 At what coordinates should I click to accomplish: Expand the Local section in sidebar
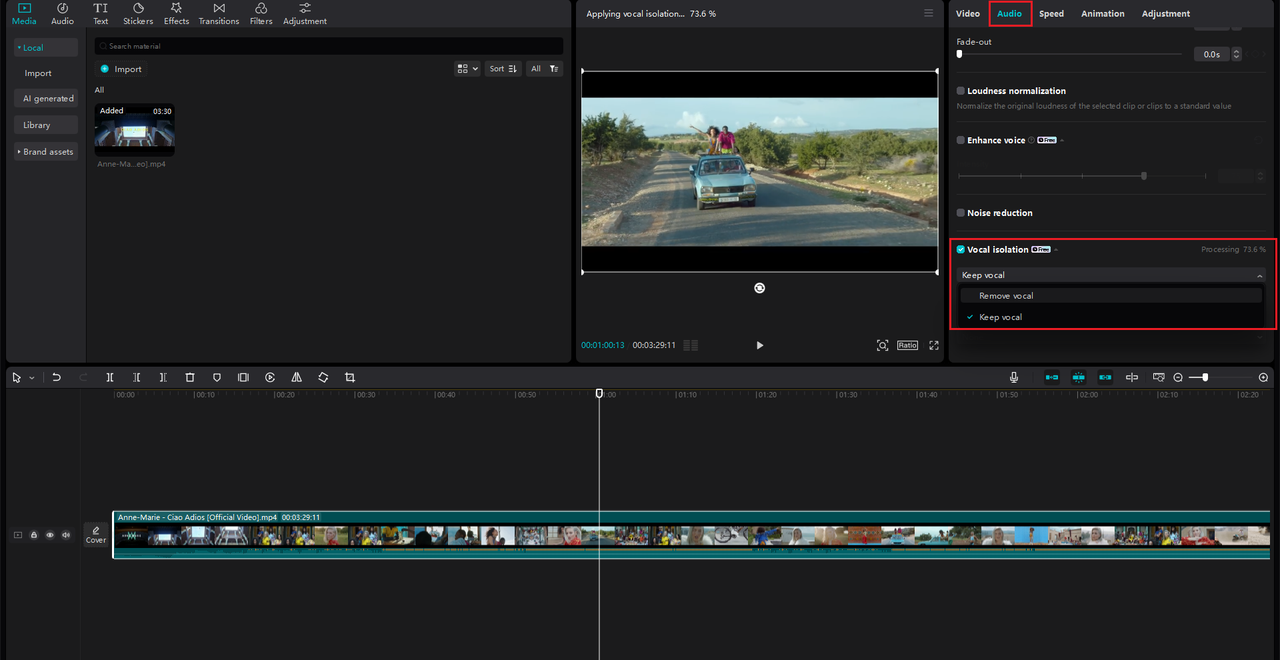point(45,48)
